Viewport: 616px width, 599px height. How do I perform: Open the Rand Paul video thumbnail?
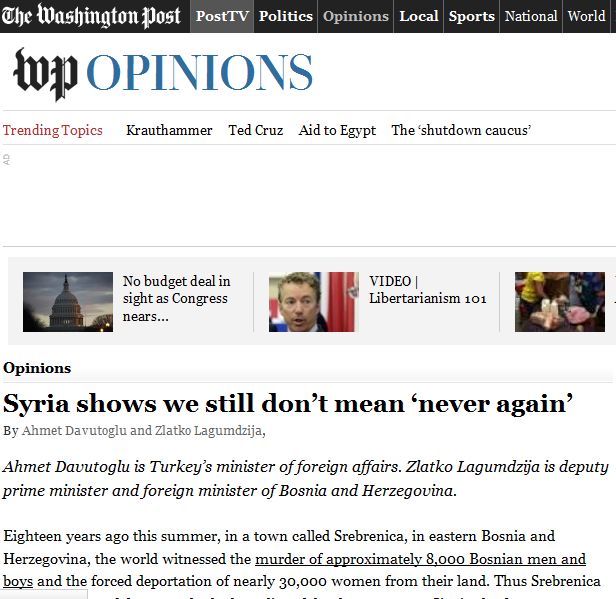click(x=314, y=302)
